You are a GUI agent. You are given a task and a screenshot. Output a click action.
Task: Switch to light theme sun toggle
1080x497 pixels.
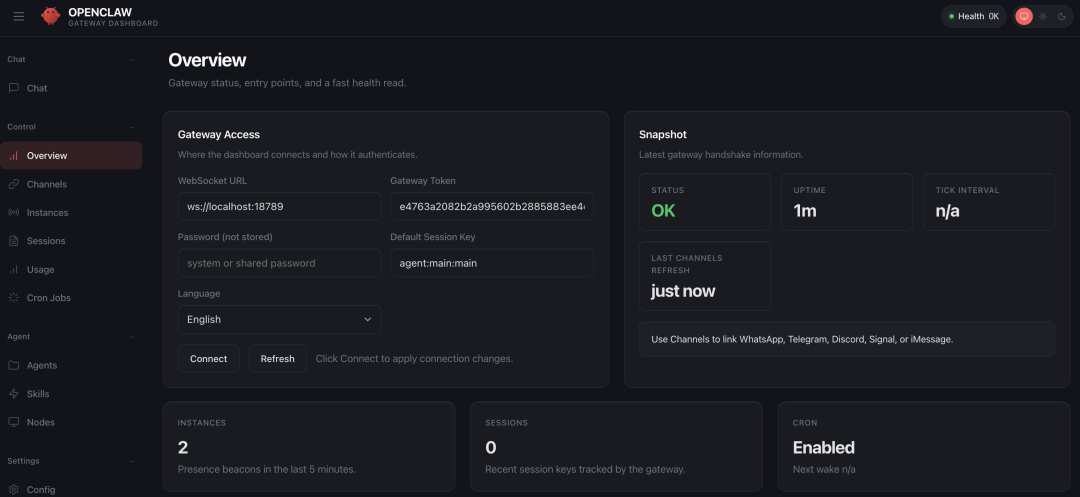[1043, 16]
